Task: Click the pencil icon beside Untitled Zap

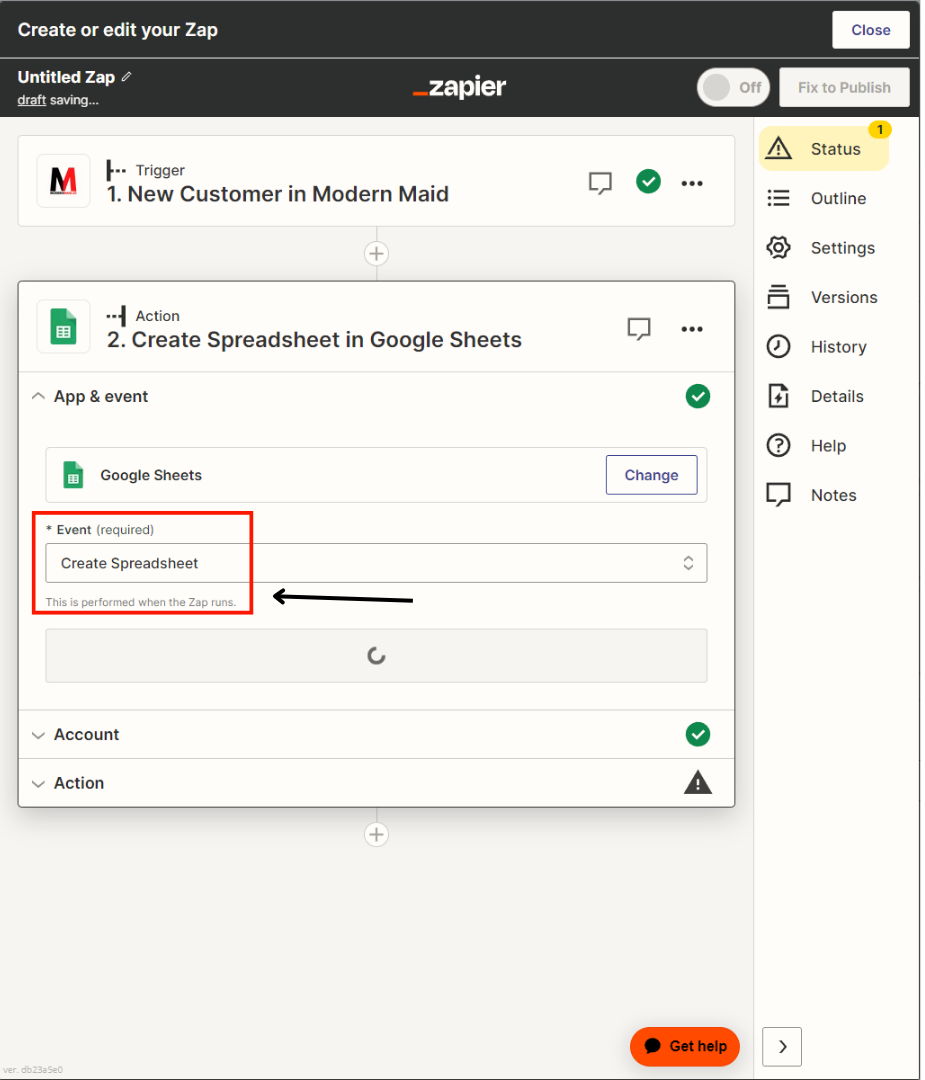Action: coord(126,77)
